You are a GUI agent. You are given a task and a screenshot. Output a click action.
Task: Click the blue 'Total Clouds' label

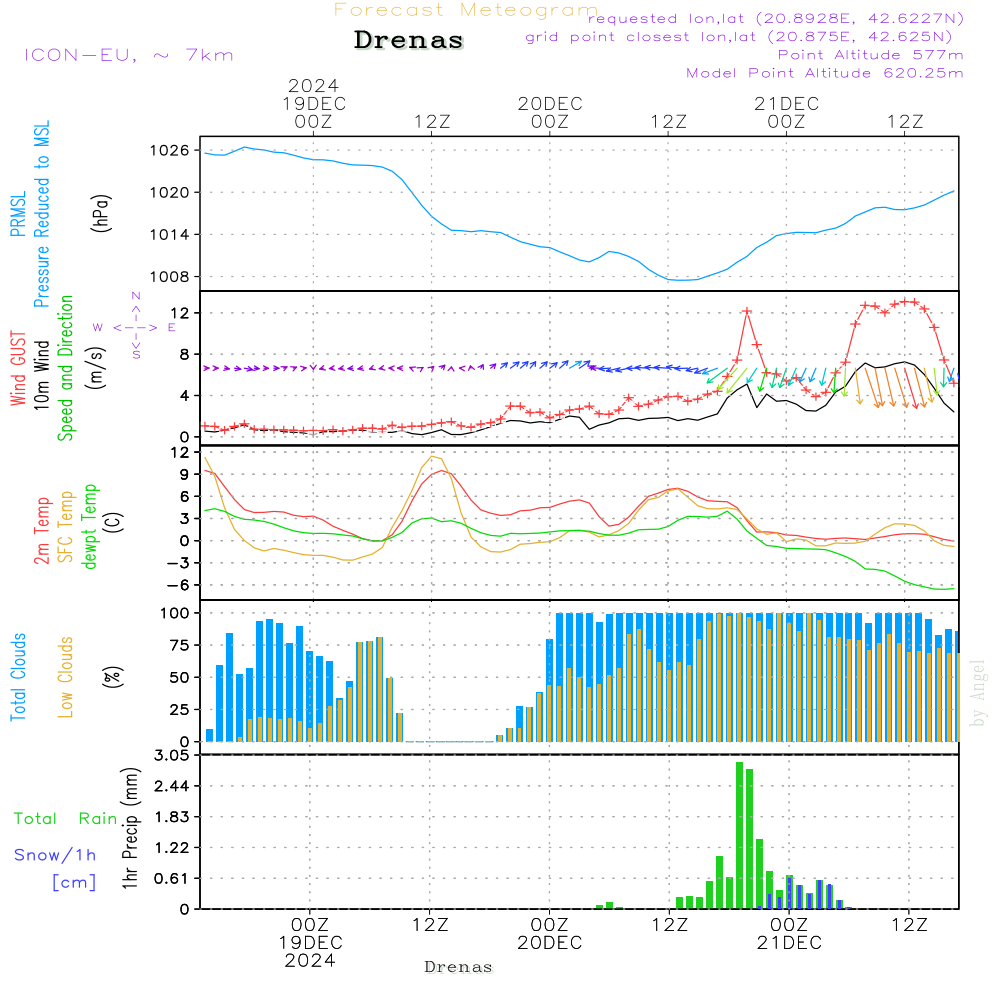(18, 677)
